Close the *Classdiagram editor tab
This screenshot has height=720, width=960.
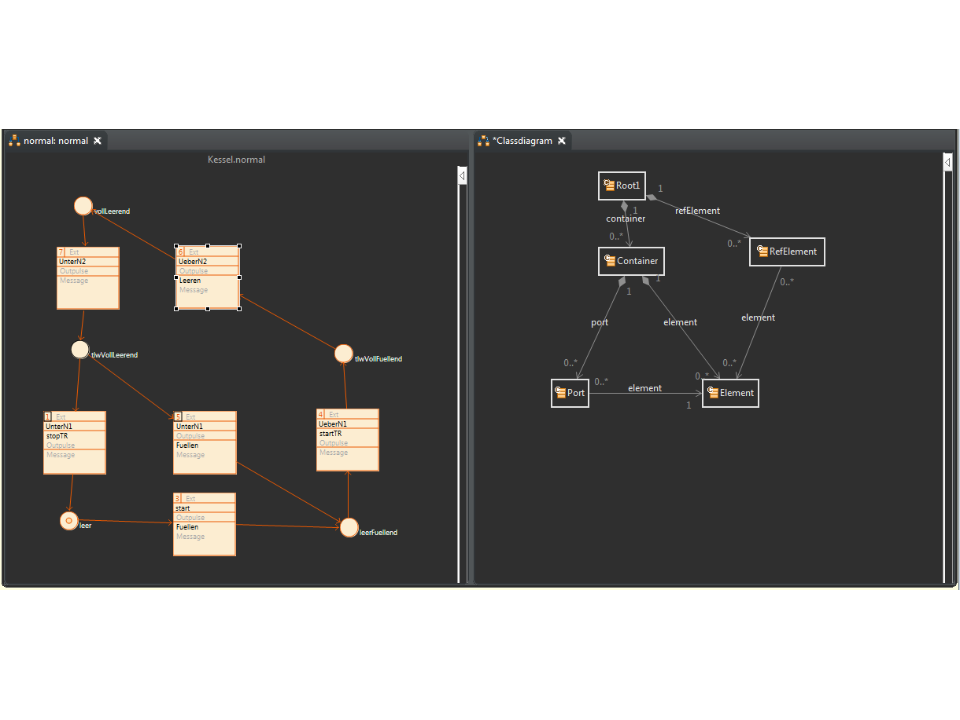click(x=562, y=141)
